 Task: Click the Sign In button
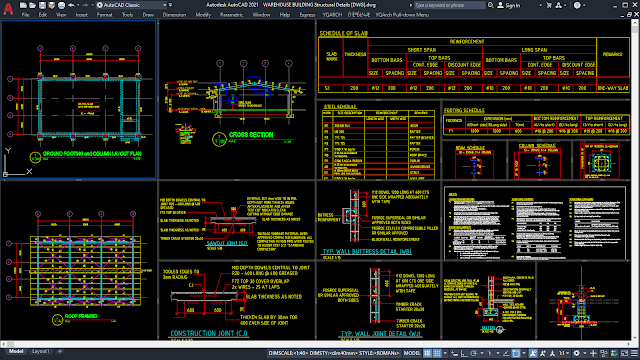[509, 5]
